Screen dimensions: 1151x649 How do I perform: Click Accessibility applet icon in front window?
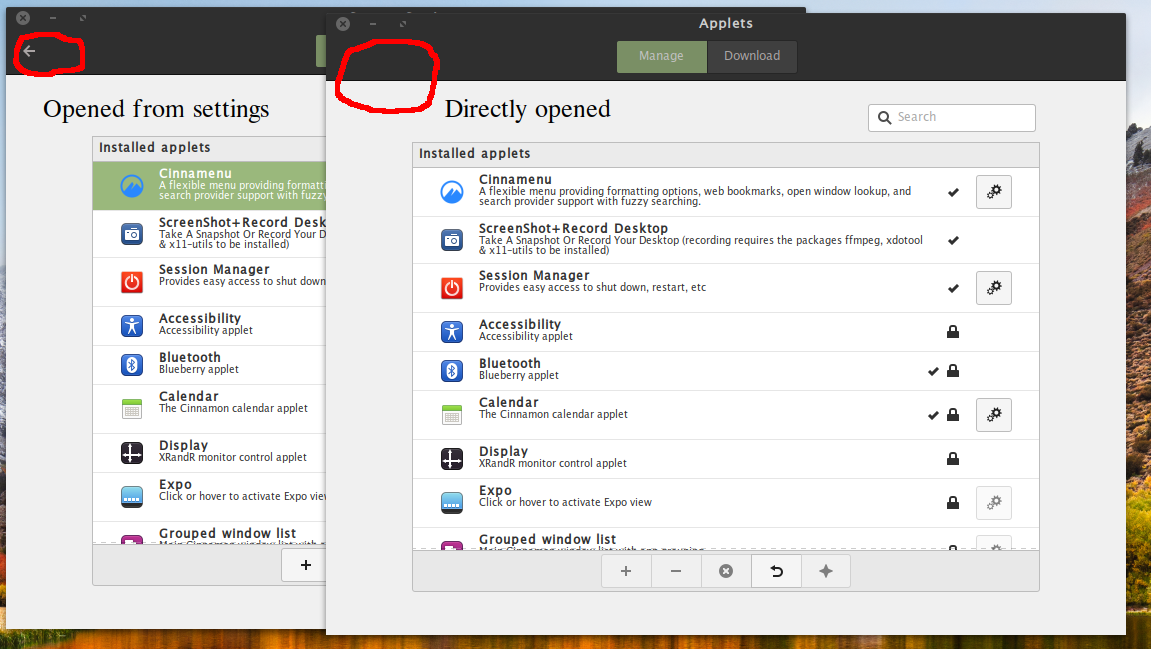point(451,332)
